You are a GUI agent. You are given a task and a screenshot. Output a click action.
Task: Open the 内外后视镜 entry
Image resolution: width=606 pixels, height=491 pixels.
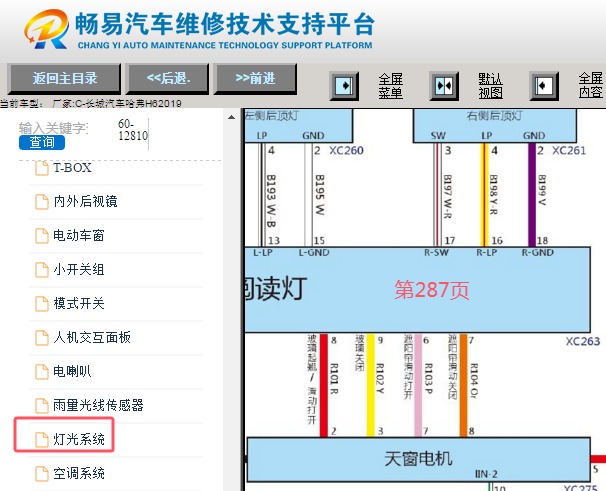pos(85,201)
